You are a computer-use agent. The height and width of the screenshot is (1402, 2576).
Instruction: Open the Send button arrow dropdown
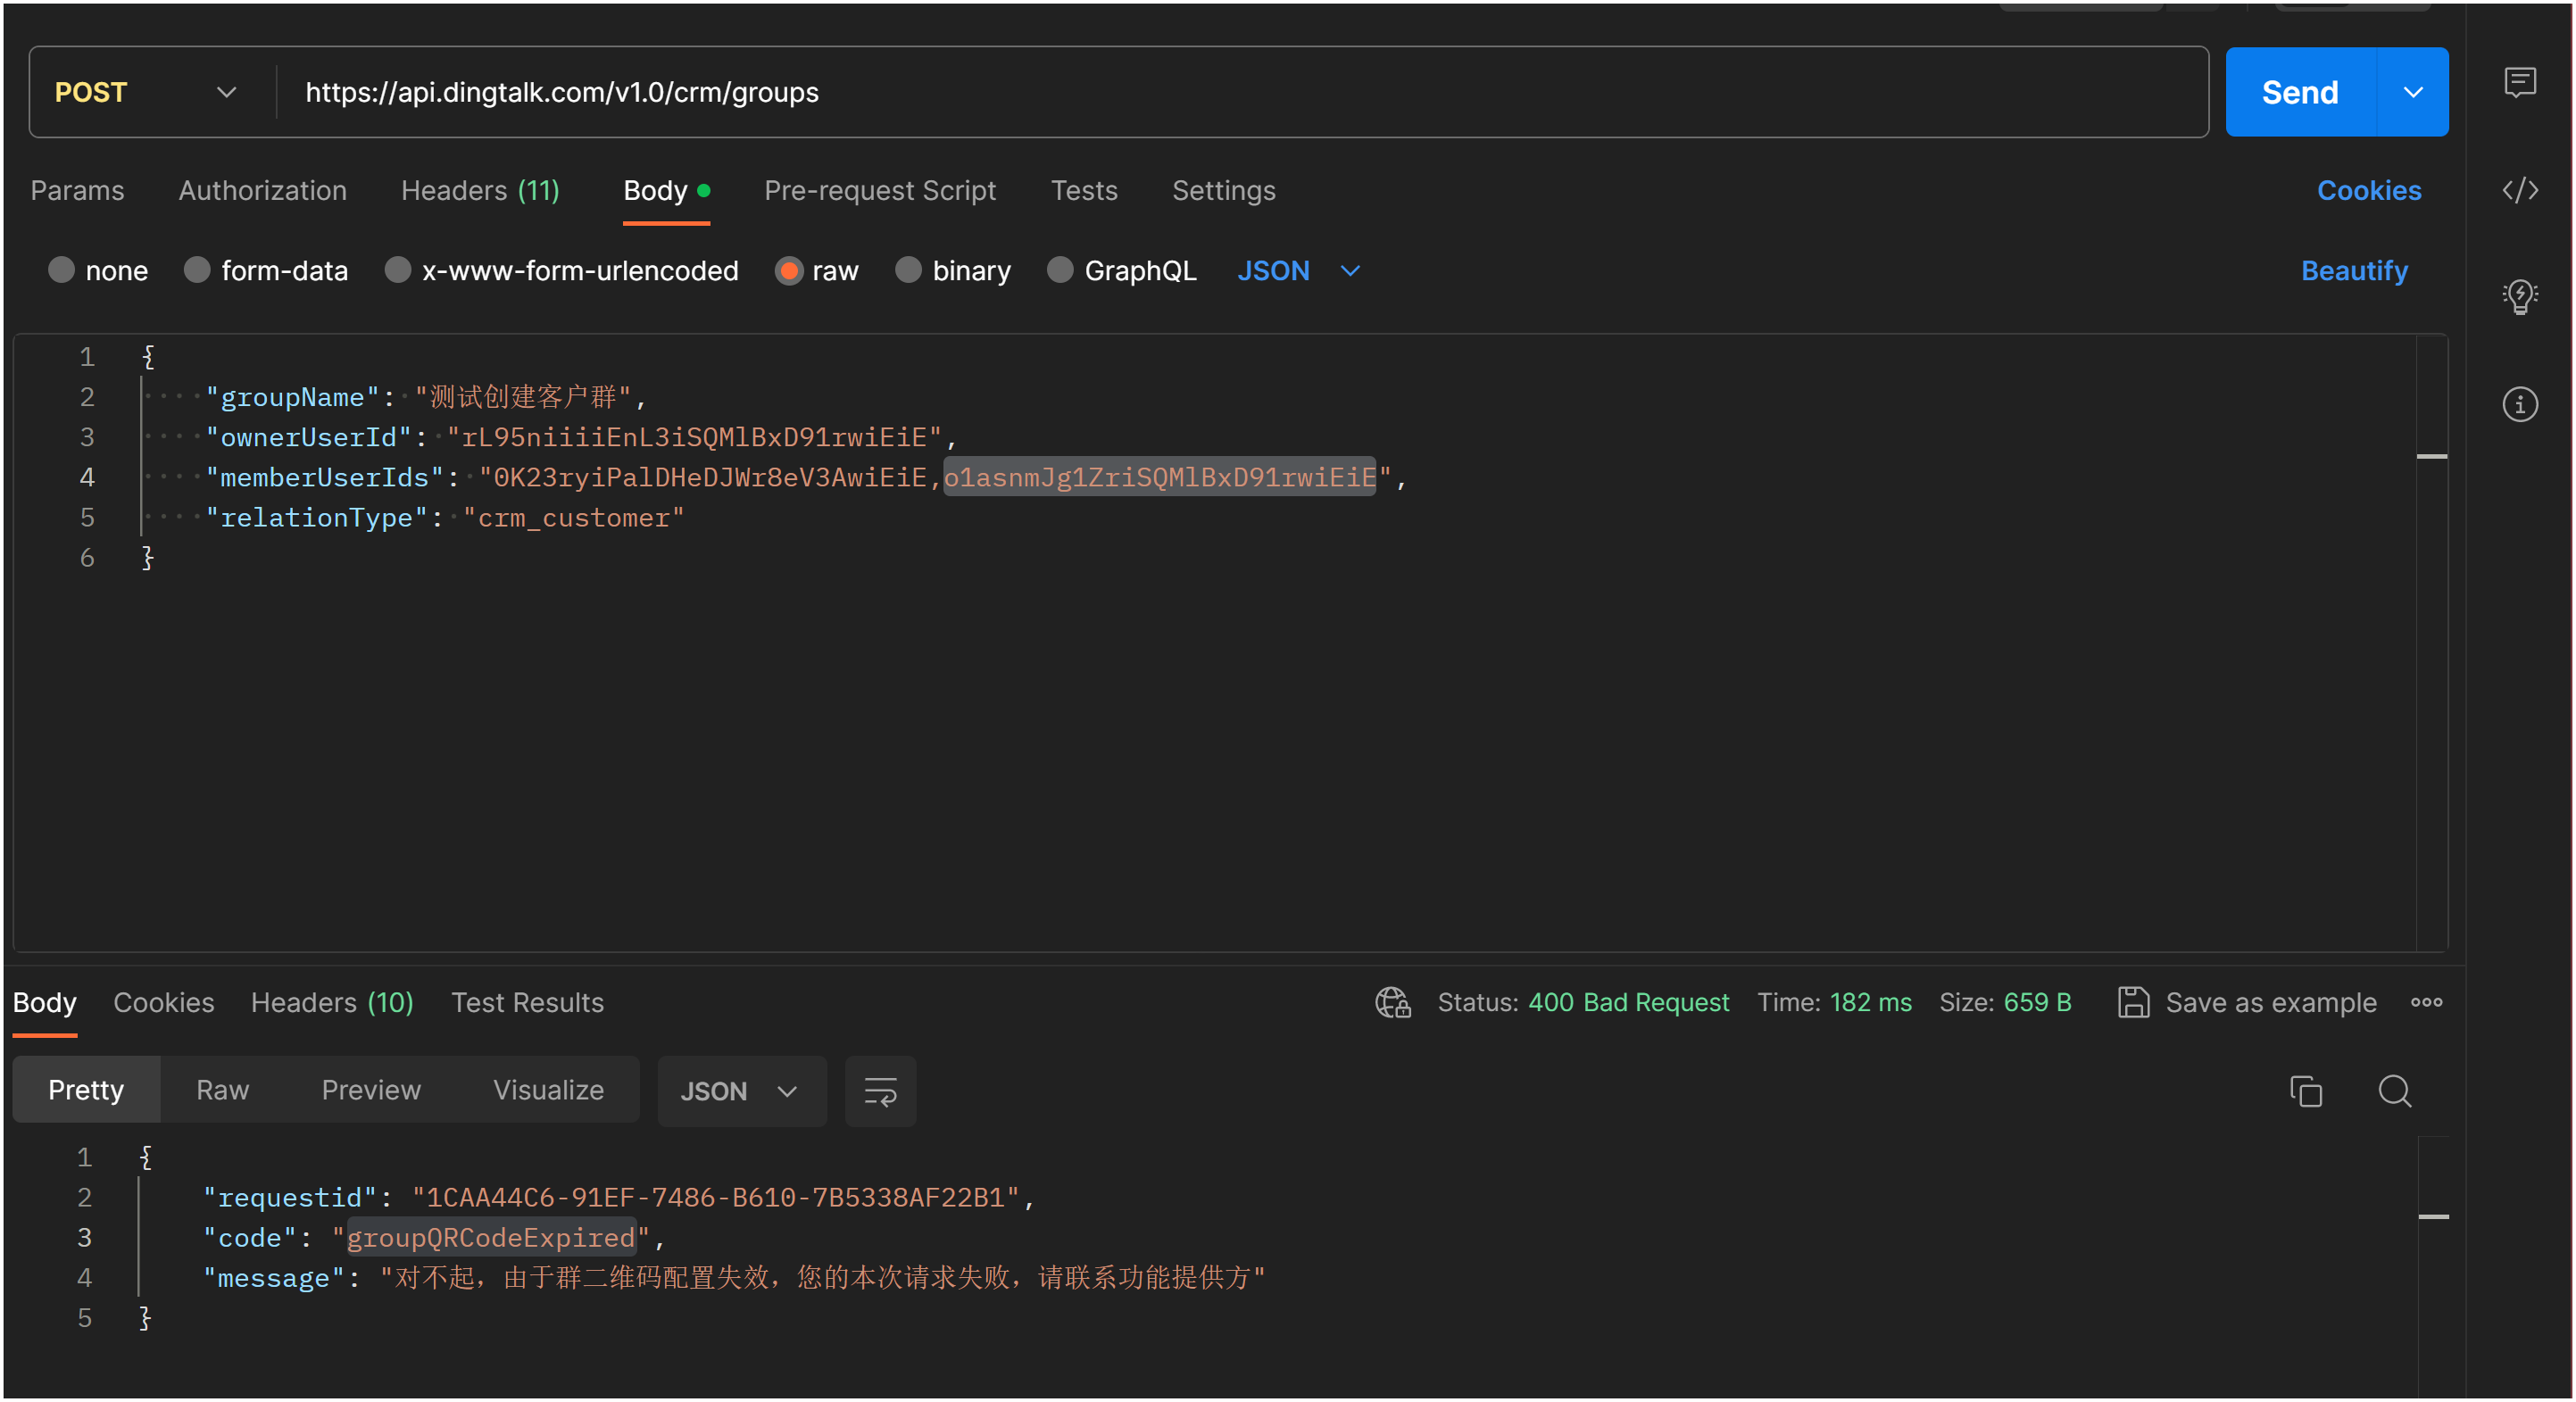2412,92
